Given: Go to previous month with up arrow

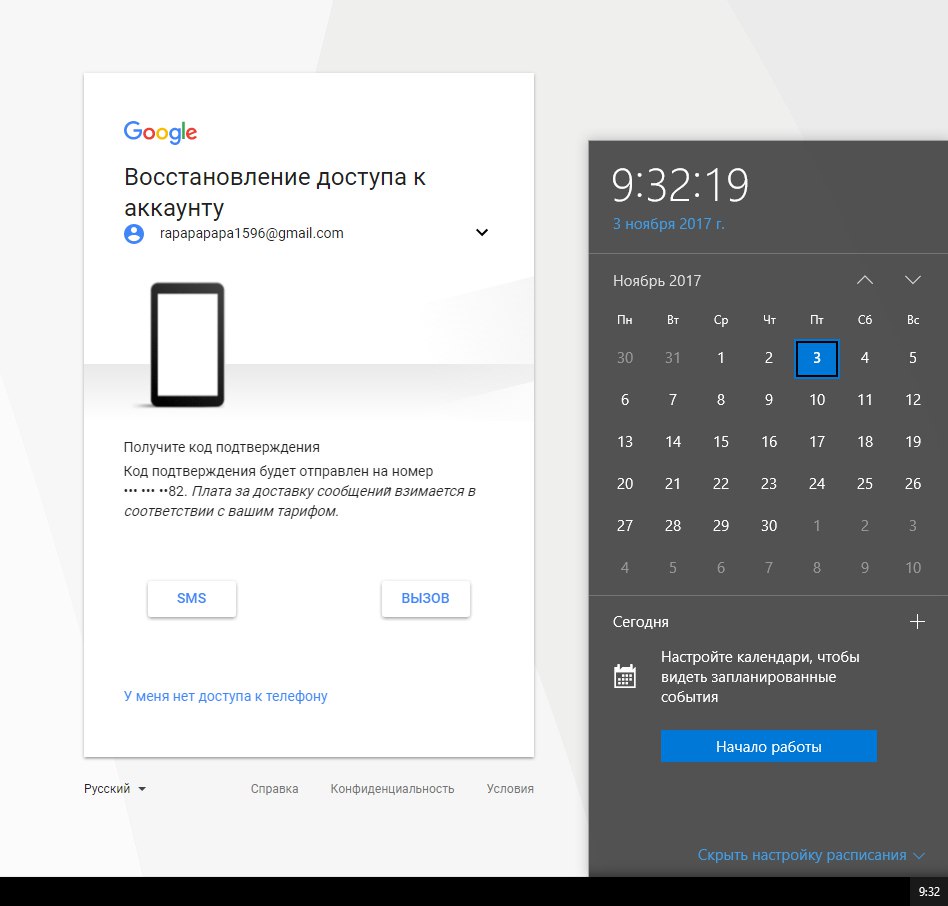Looking at the screenshot, I should [x=865, y=281].
